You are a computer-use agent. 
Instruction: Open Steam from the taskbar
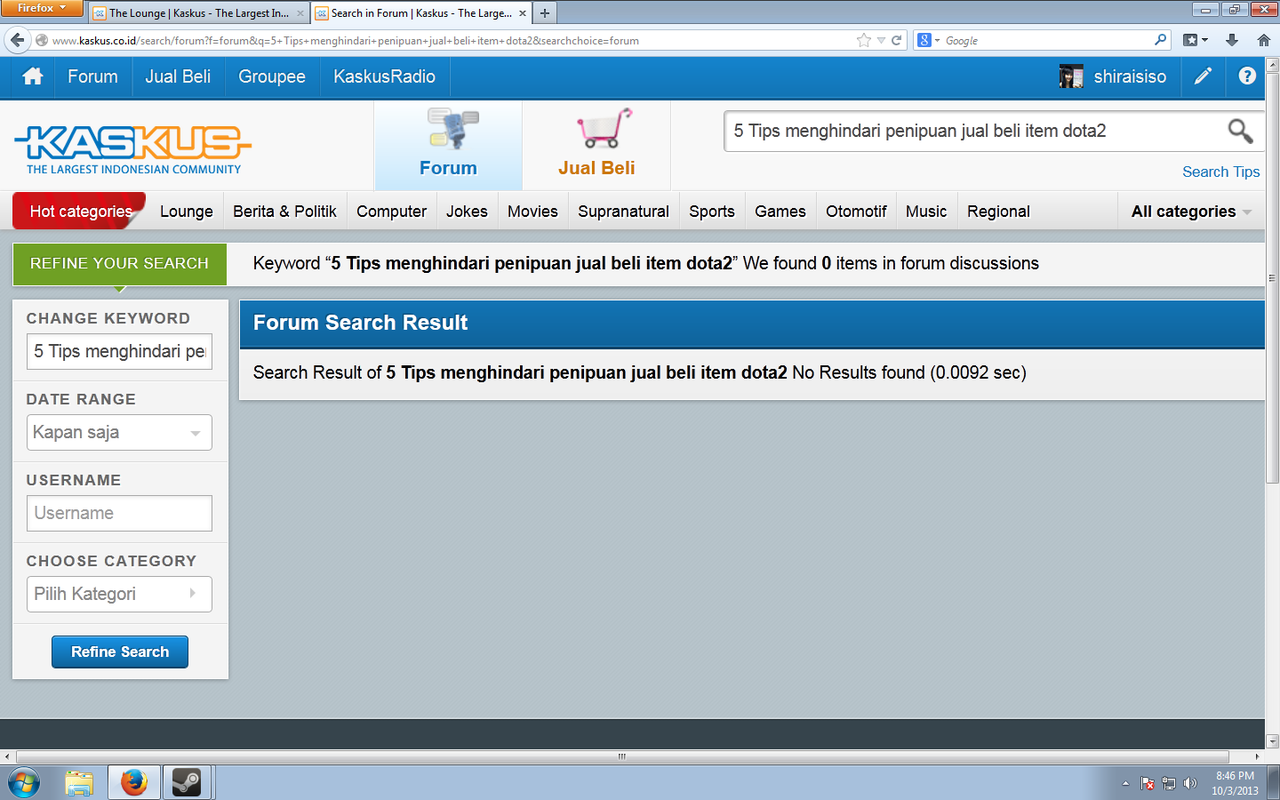click(x=186, y=782)
